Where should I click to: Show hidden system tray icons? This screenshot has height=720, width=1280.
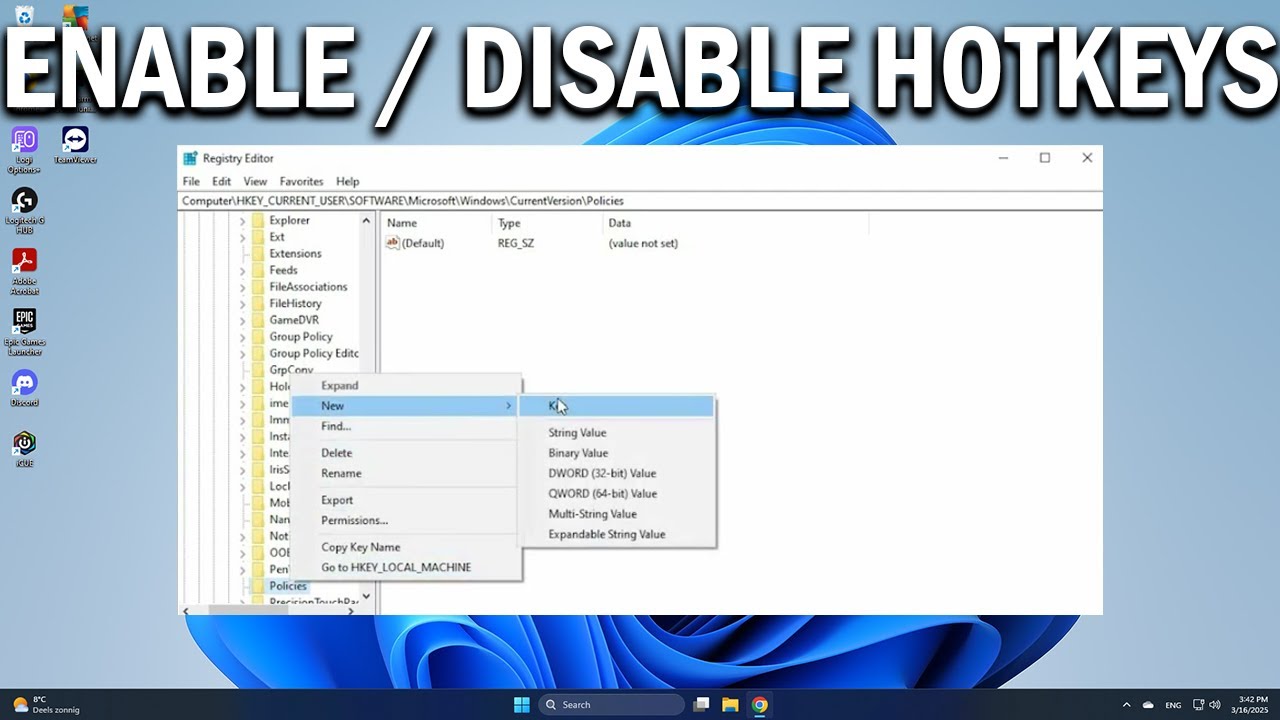pyautogui.click(x=1127, y=705)
